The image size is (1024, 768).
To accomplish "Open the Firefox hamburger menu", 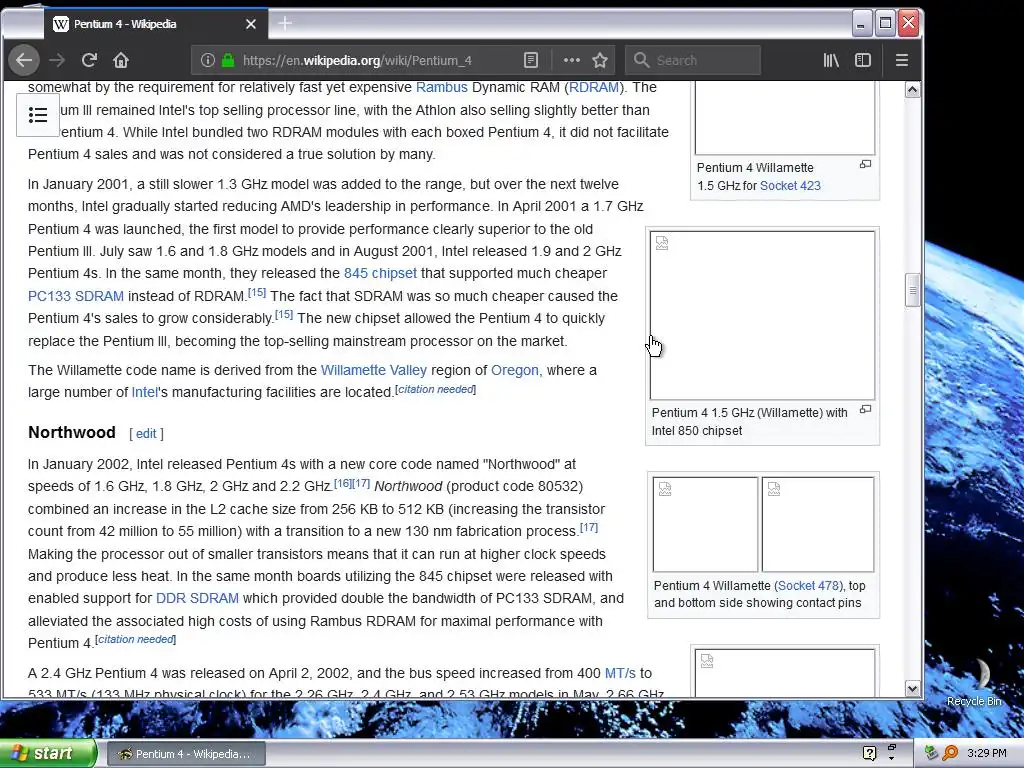I will coord(902,60).
